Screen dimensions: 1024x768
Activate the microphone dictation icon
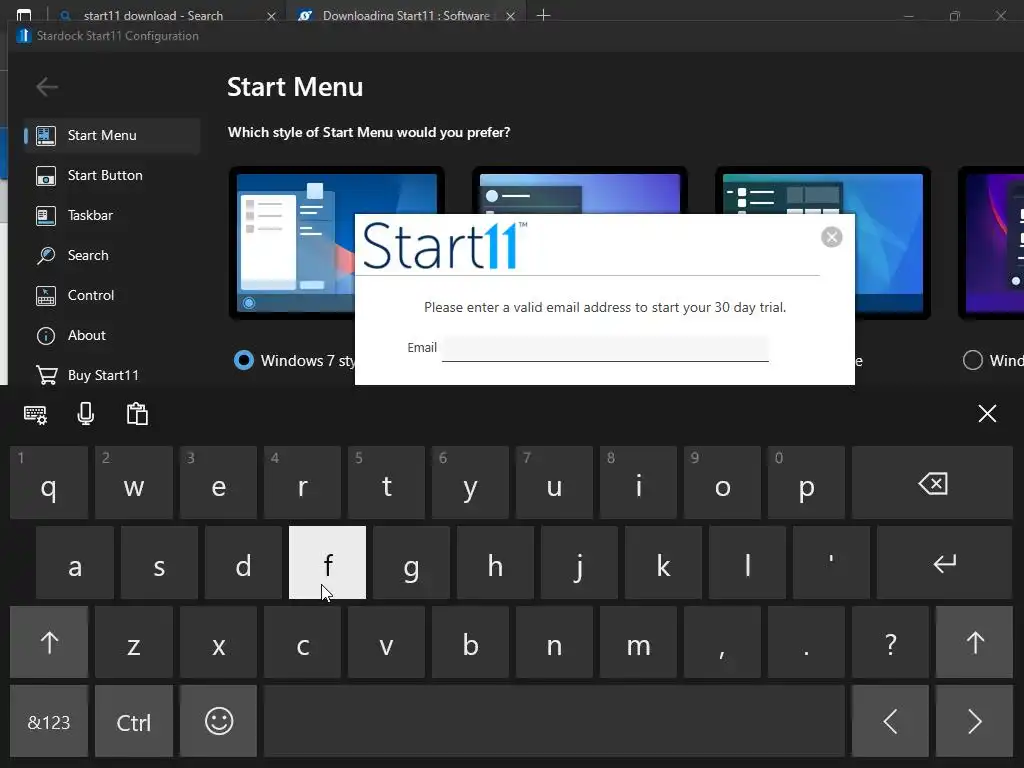[86, 414]
